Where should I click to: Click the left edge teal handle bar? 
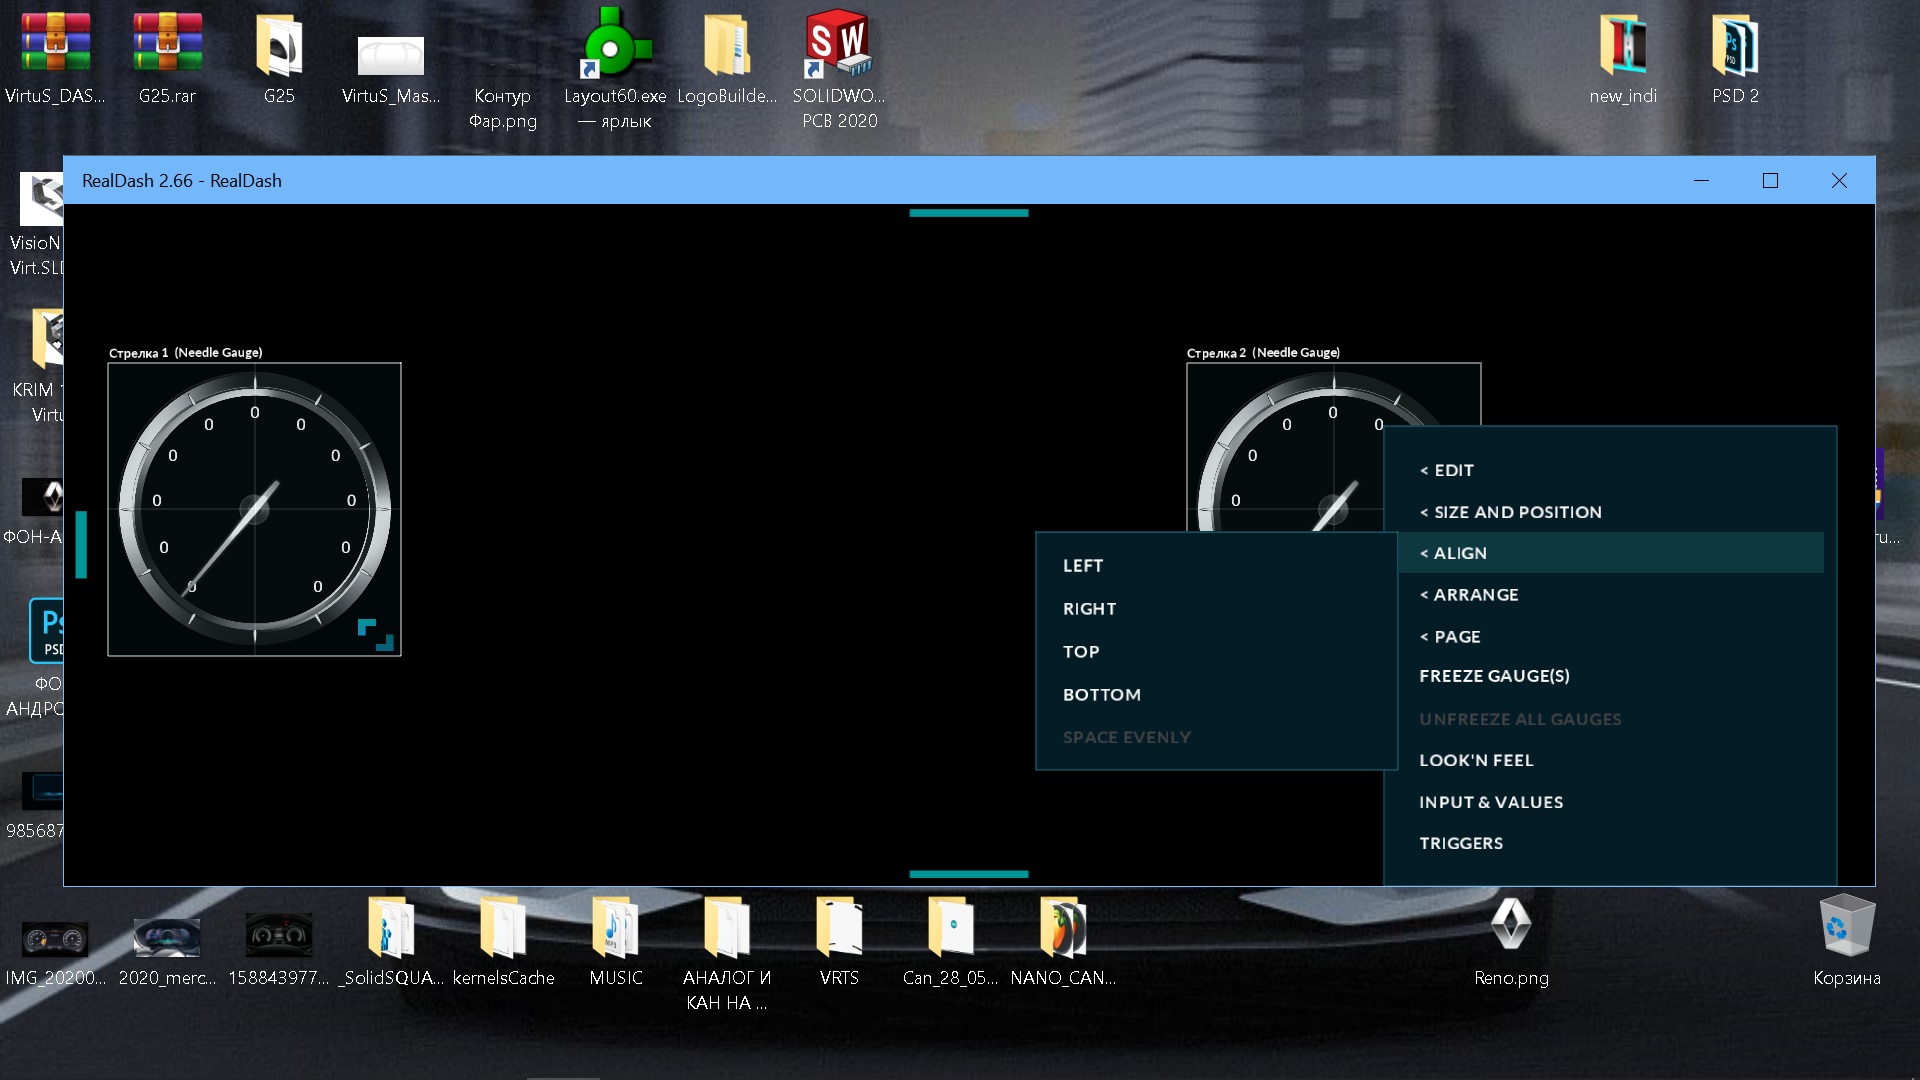81,544
